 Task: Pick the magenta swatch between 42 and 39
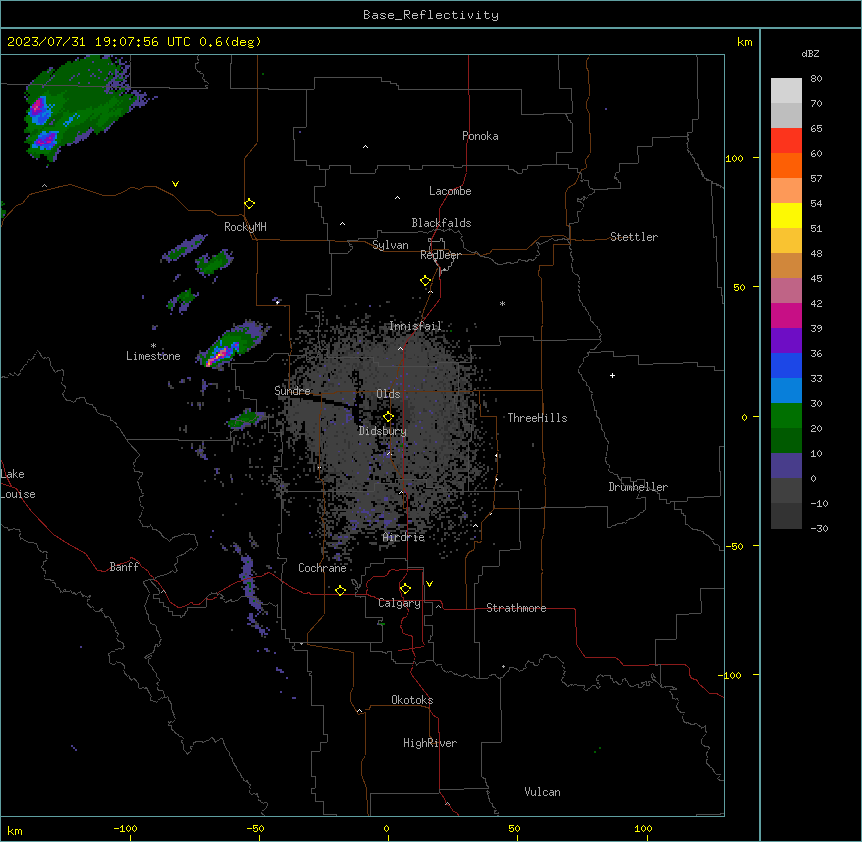(x=786, y=315)
